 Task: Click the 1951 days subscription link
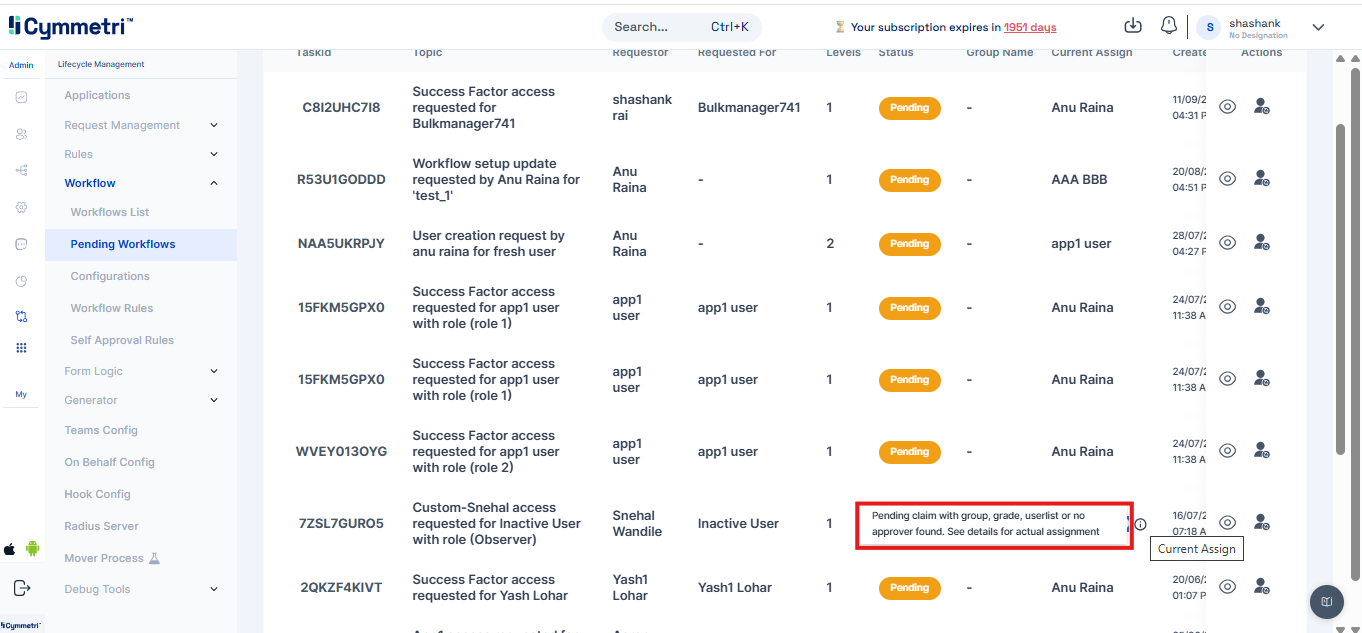[1030, 27]
